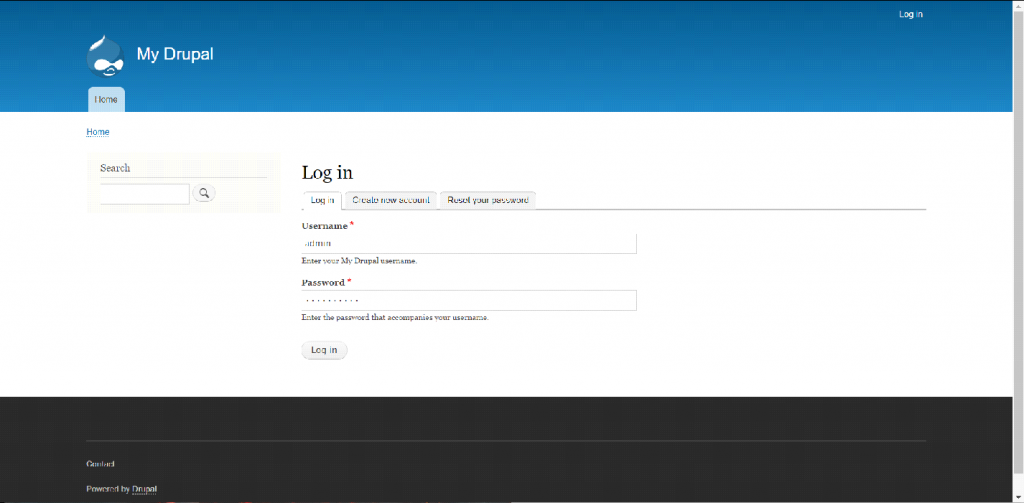This screenshot has width=1024, height=503.
Task: Open the Contact footer link
Action: click(x=101, y=464)
